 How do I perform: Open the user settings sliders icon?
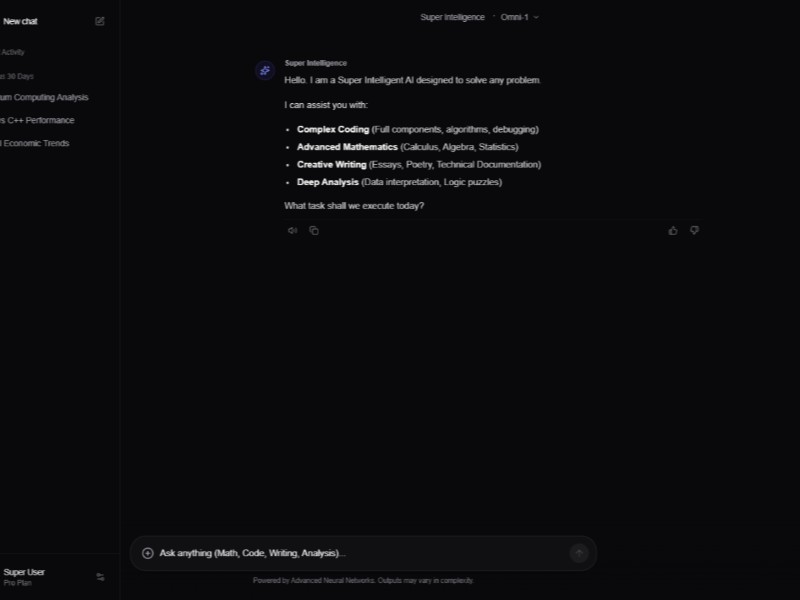pos(100,577)
